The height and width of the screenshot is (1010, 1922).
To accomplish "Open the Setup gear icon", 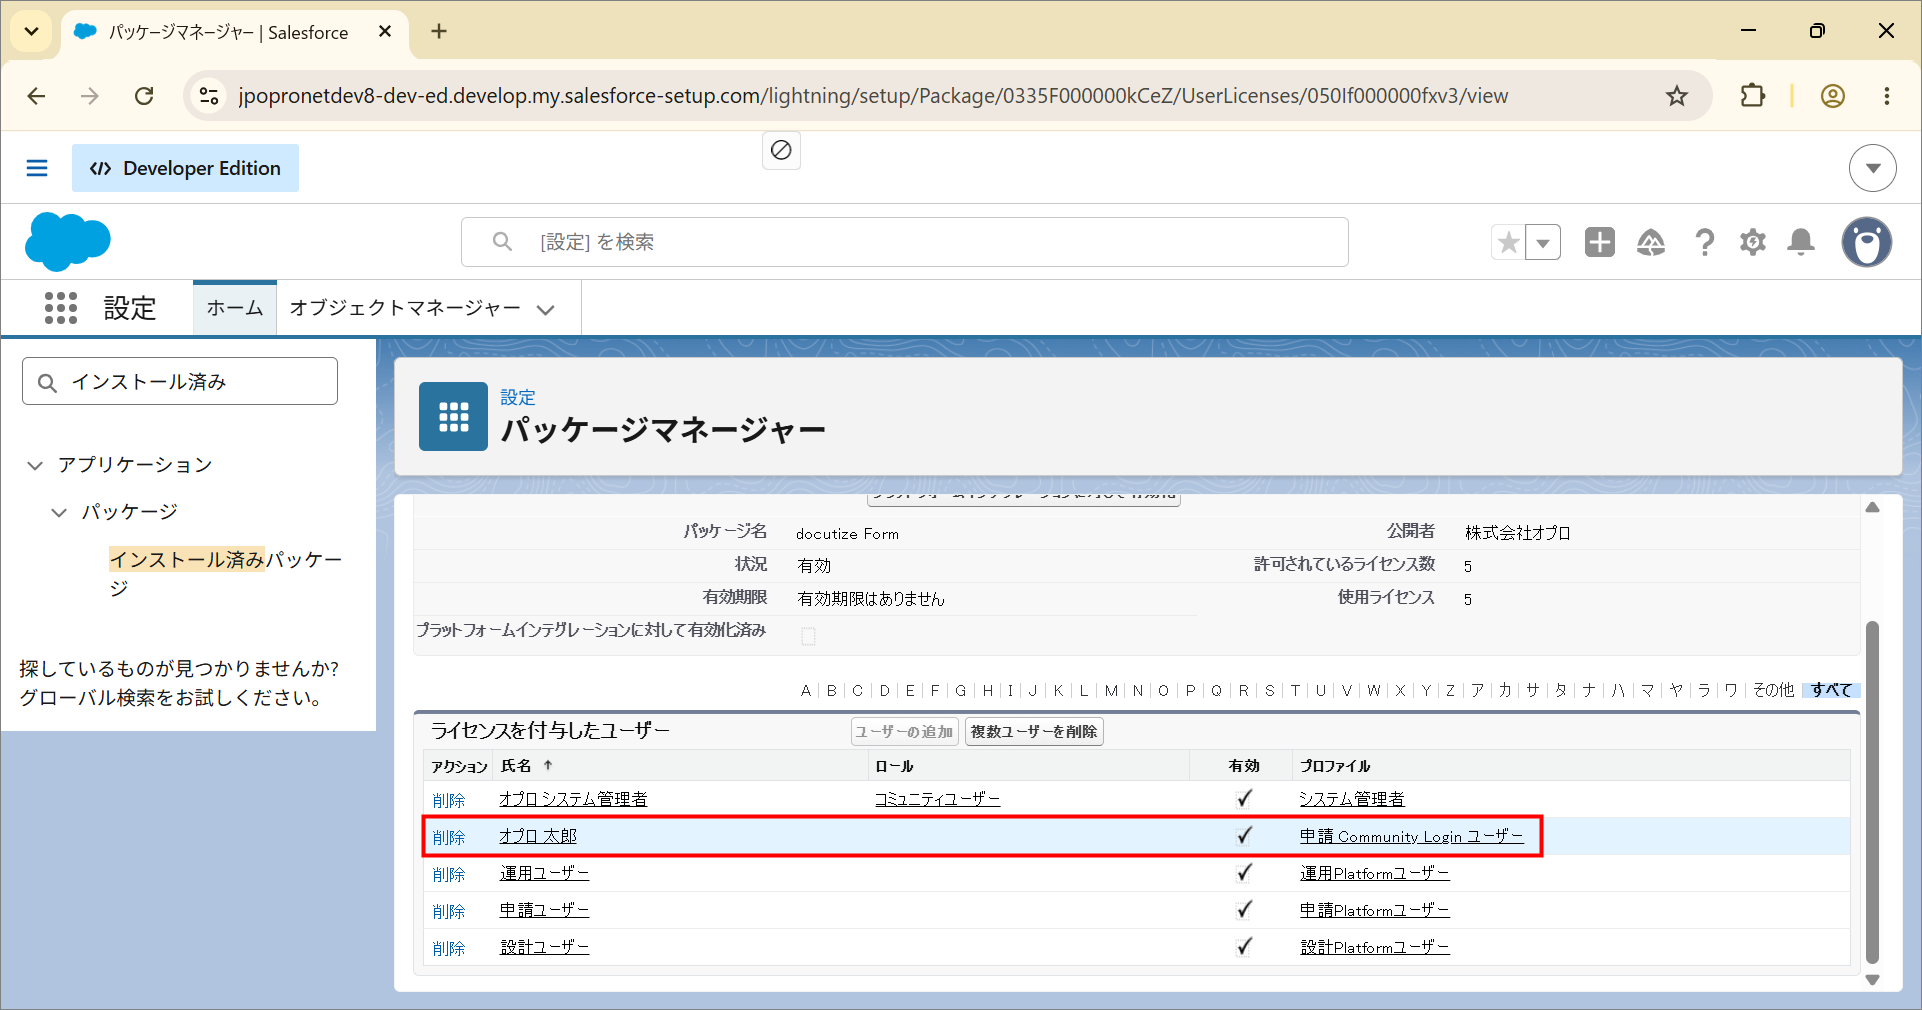I will [1753, 242].
